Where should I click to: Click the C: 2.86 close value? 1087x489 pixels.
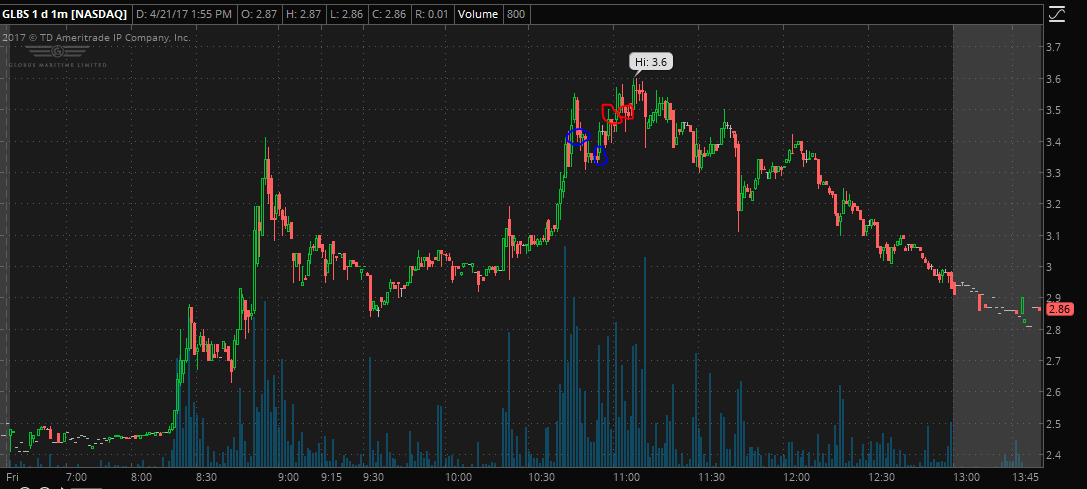[390, 14]
